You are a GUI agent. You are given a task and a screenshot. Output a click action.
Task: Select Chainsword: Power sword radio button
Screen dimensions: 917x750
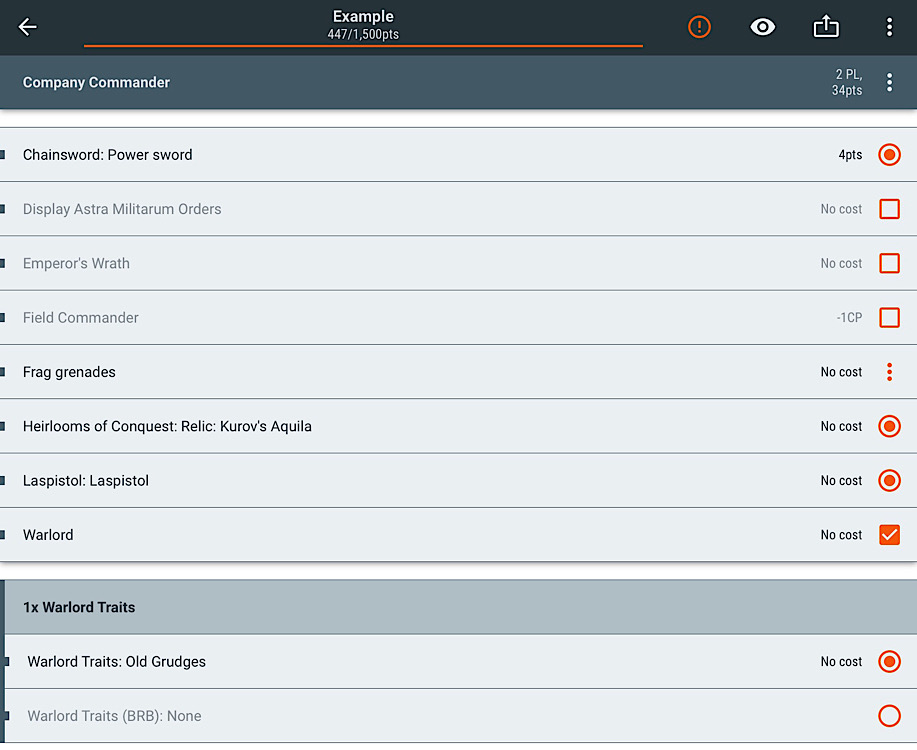pyautogui.click(x=889, y=155)
